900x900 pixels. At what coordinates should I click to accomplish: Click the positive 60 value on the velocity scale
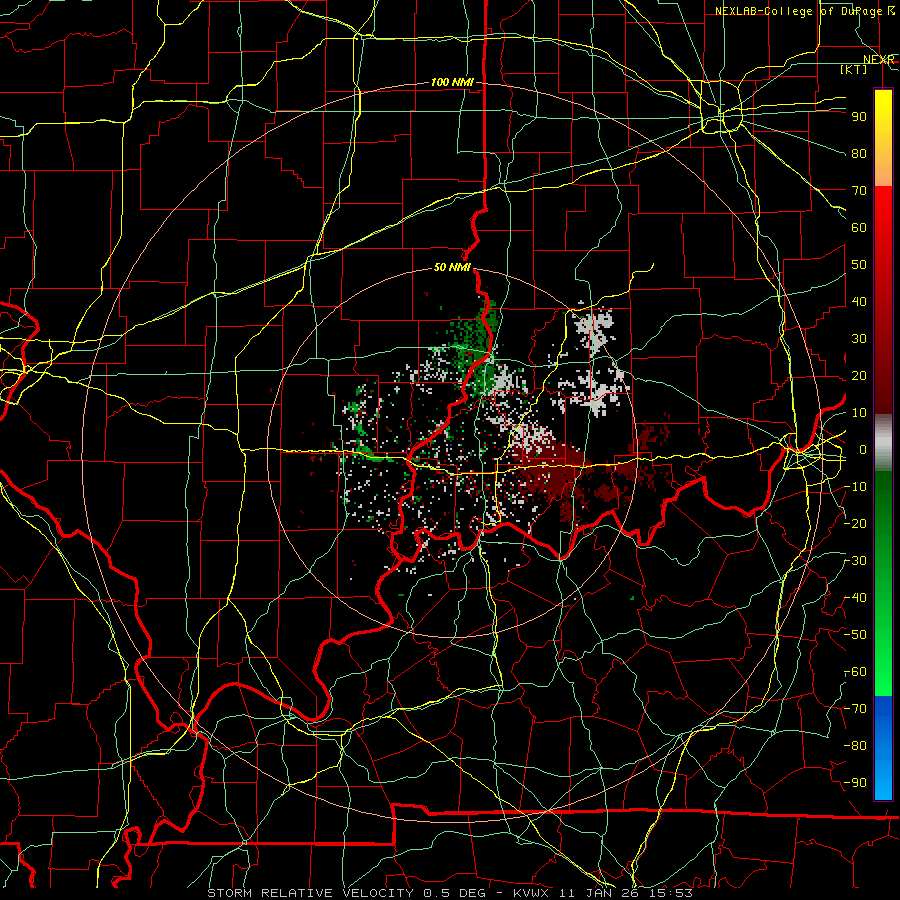point(859,227)
